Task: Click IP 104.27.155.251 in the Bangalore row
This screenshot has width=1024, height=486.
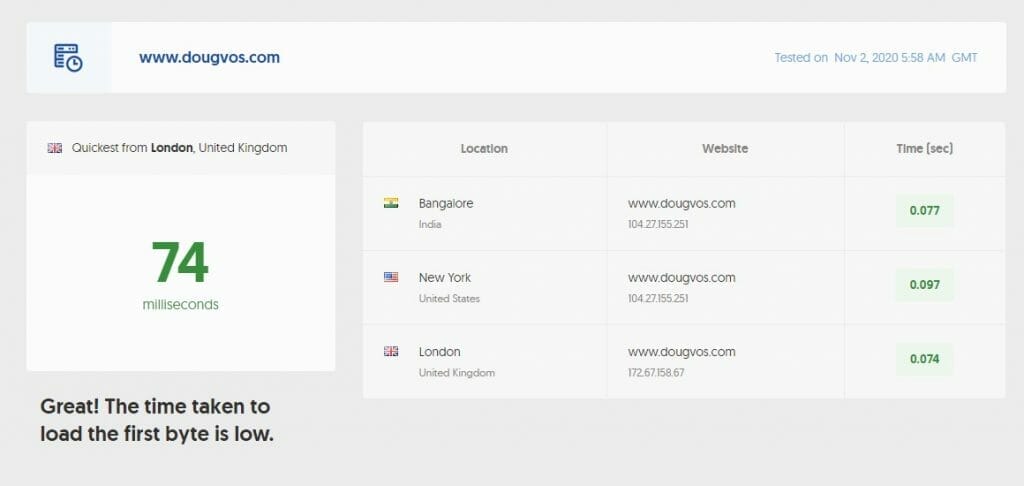Action: tap(658, 224)
